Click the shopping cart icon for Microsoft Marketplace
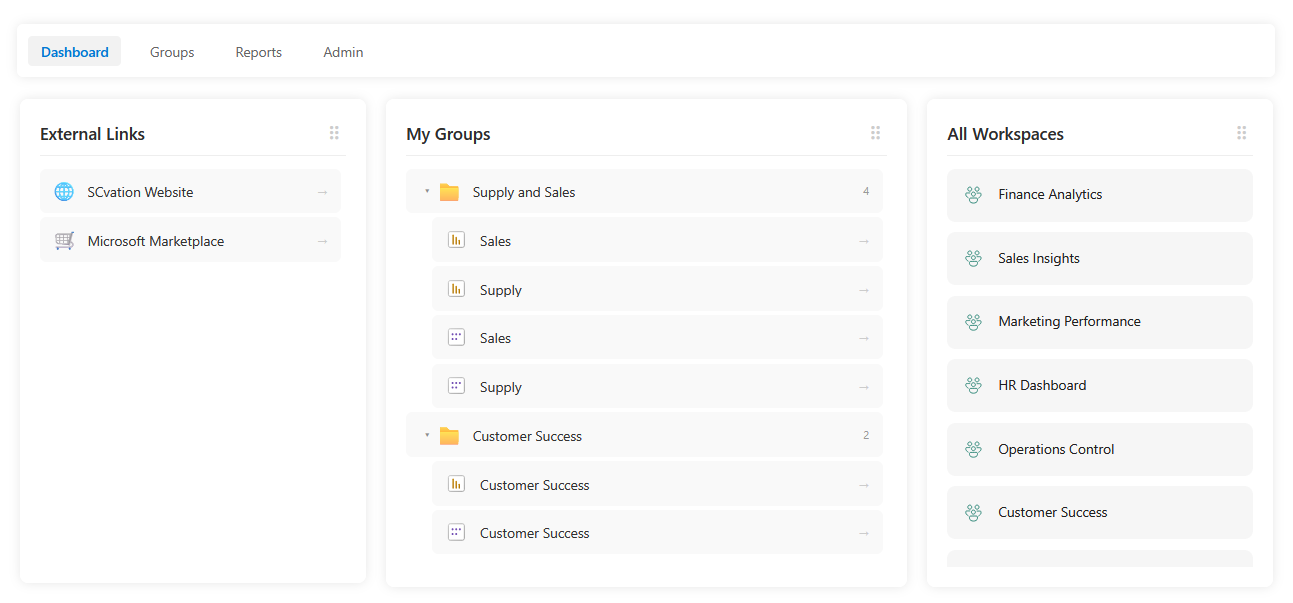The image size is (1293, 603). [x=64, y=241]
